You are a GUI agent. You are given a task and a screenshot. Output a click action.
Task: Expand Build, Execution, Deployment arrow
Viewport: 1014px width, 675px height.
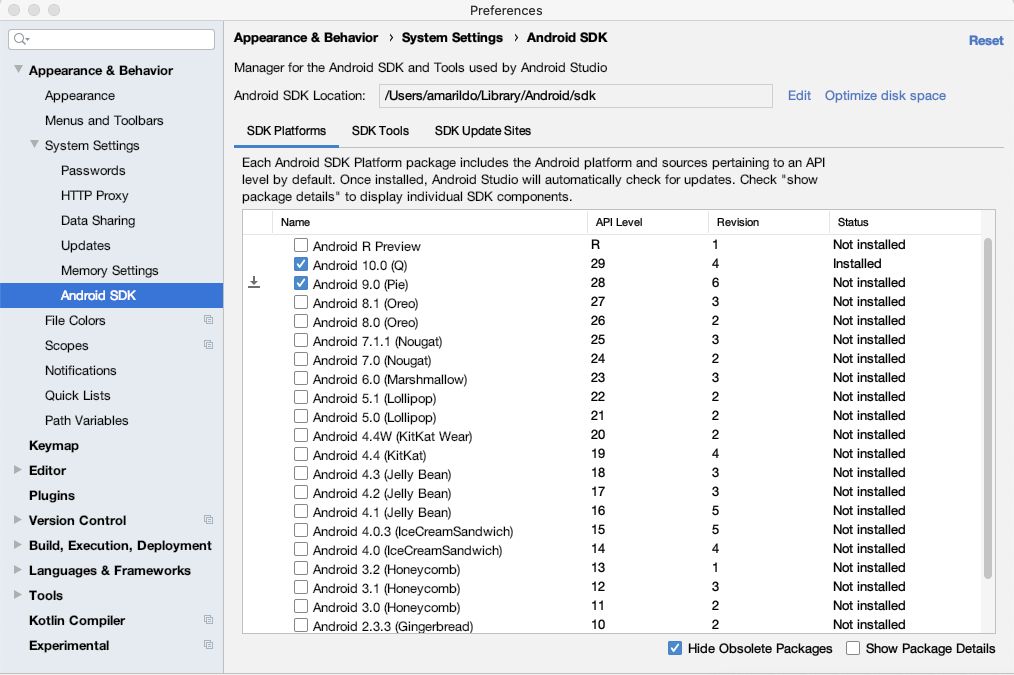click(x=18, y=545)
